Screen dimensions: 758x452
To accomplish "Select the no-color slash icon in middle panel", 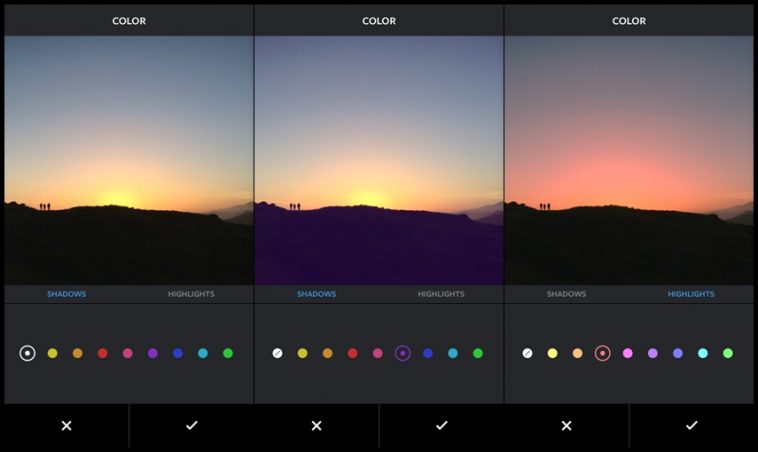I will [x=277, y=353].
